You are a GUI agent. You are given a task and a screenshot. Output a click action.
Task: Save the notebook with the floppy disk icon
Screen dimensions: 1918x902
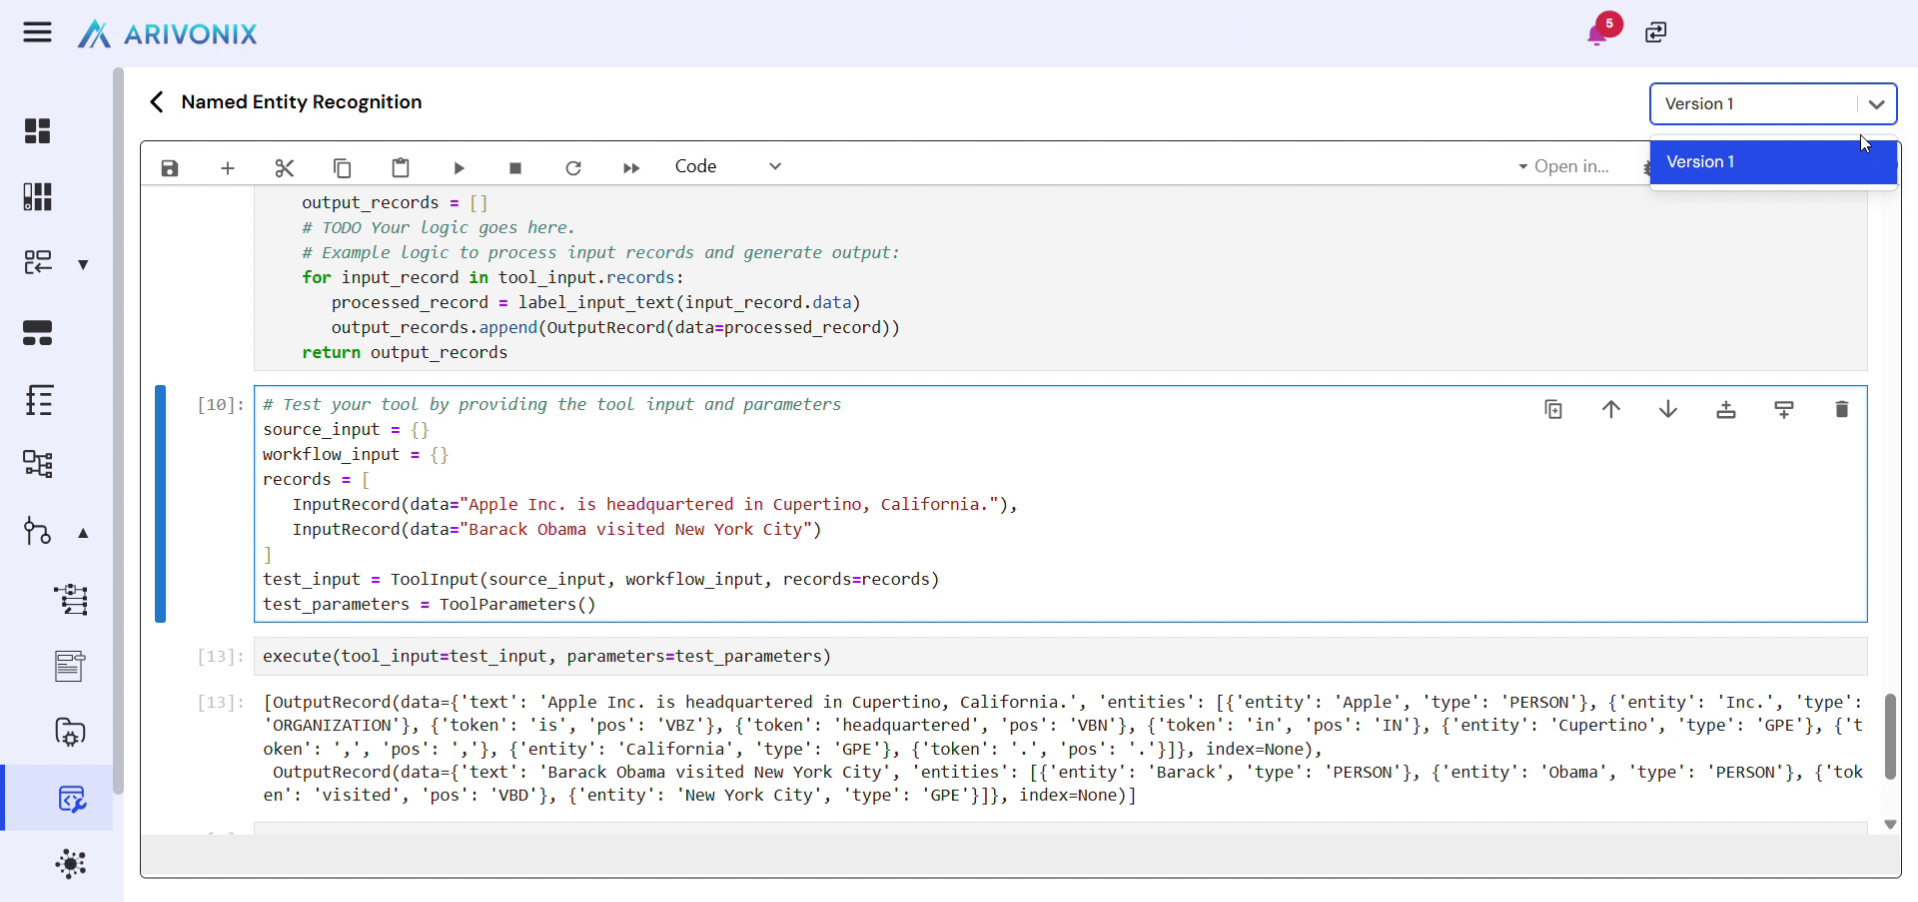pos(170,168)
